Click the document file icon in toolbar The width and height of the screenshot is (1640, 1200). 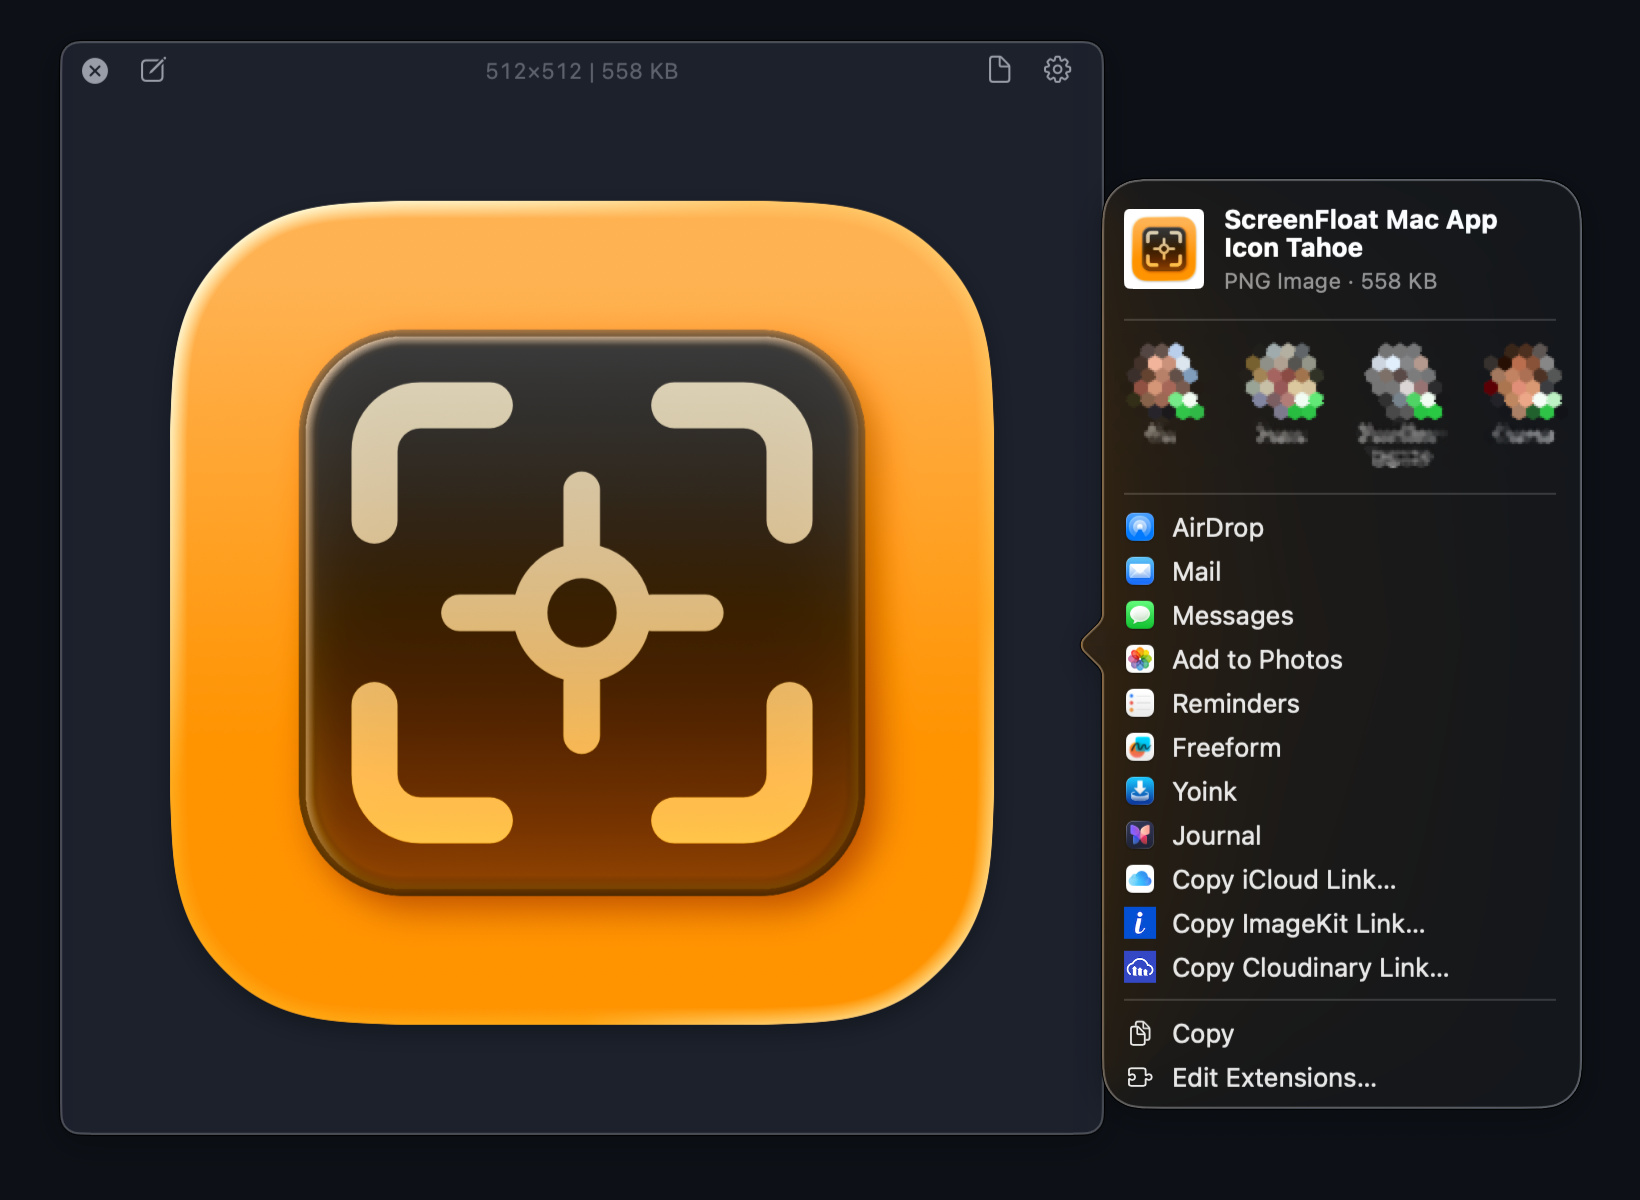(999, 70)
